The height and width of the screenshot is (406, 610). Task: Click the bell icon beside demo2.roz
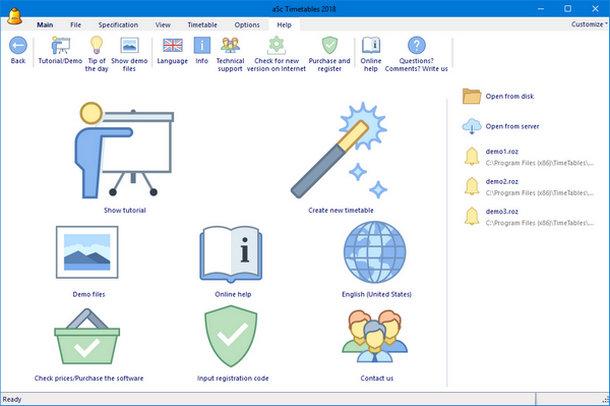click(x=472, y=186)
